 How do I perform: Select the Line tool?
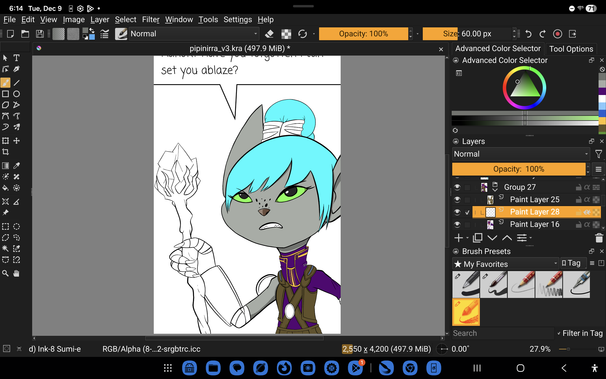(16, 83)
